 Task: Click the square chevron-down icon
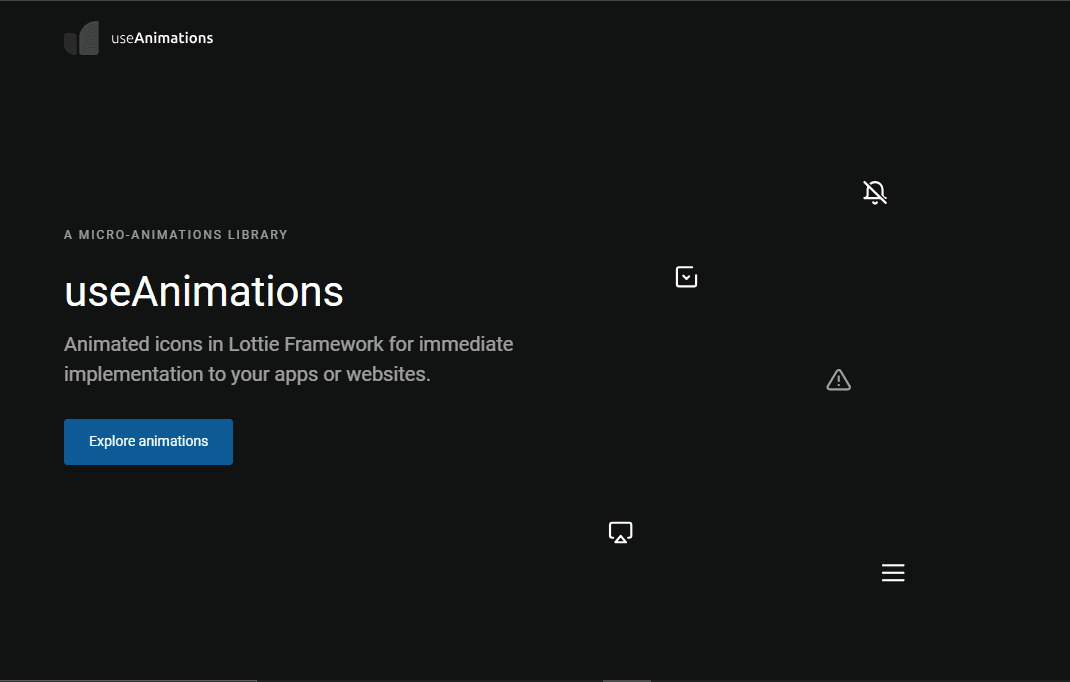[x=686, y=276]
